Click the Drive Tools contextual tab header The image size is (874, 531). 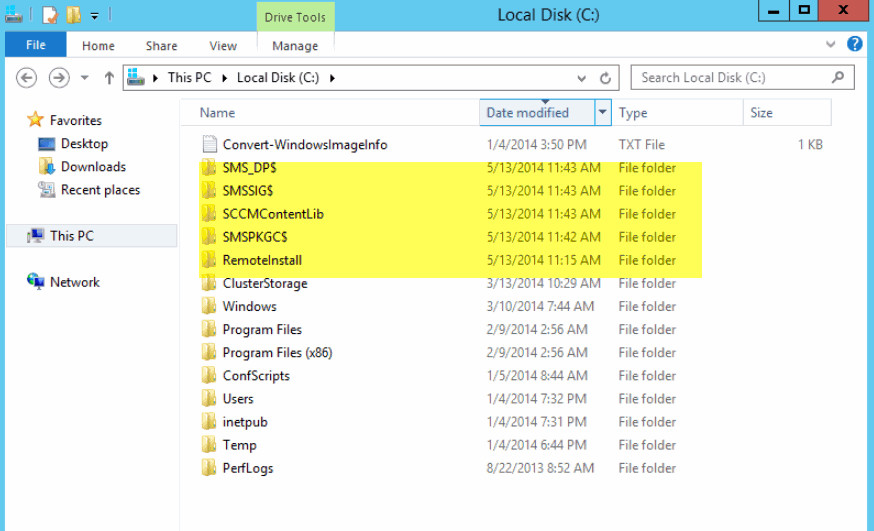(x=295, y=17)
